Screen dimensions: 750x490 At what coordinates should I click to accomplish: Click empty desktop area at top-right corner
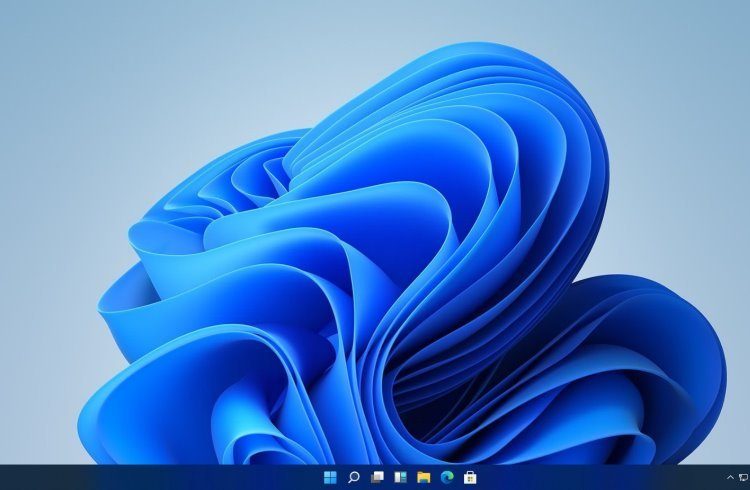pos(700,40)
